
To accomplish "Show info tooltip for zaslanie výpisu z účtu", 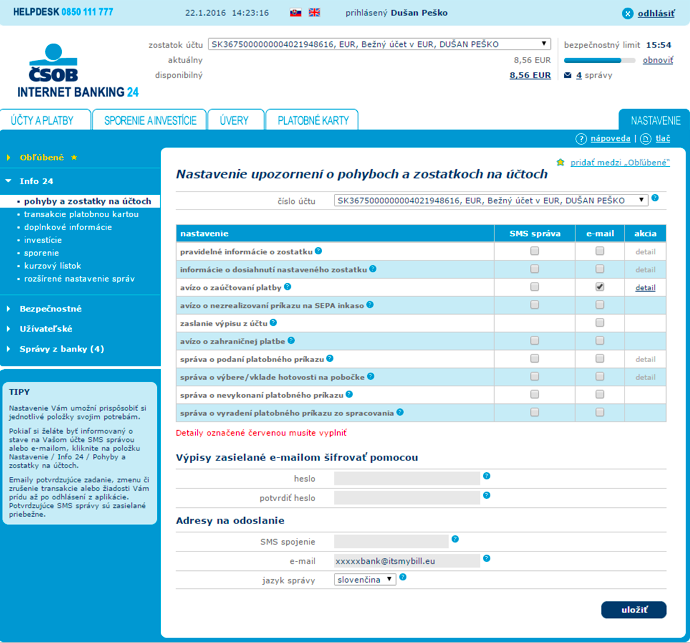I will click(x=273, y=323).
